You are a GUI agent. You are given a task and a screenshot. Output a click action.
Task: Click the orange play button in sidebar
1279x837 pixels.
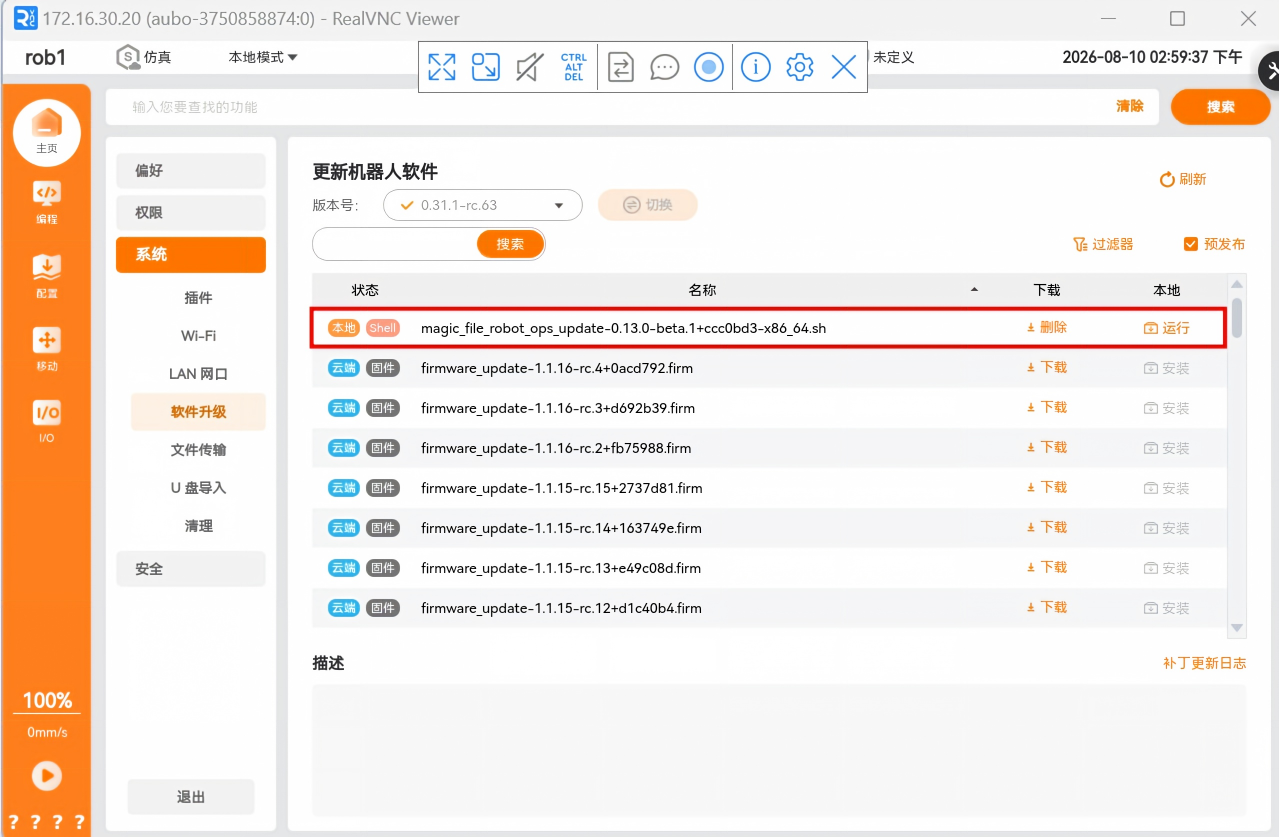[46, 775]
